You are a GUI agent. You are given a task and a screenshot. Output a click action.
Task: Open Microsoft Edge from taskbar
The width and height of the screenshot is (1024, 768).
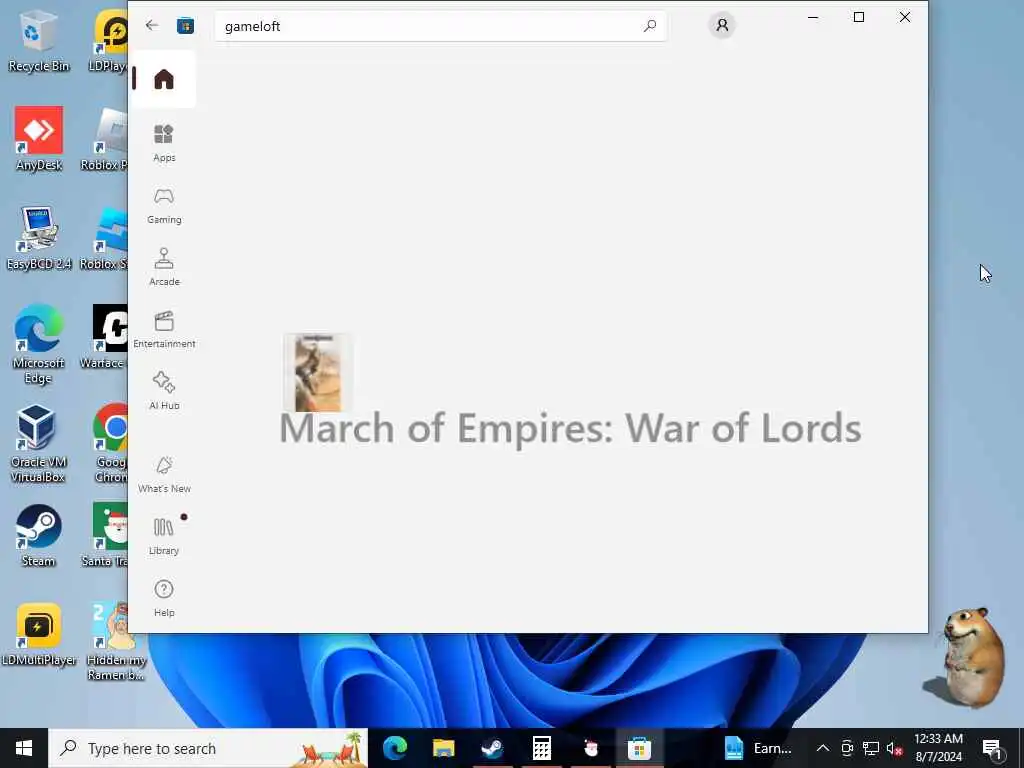[x=395, y=748]
